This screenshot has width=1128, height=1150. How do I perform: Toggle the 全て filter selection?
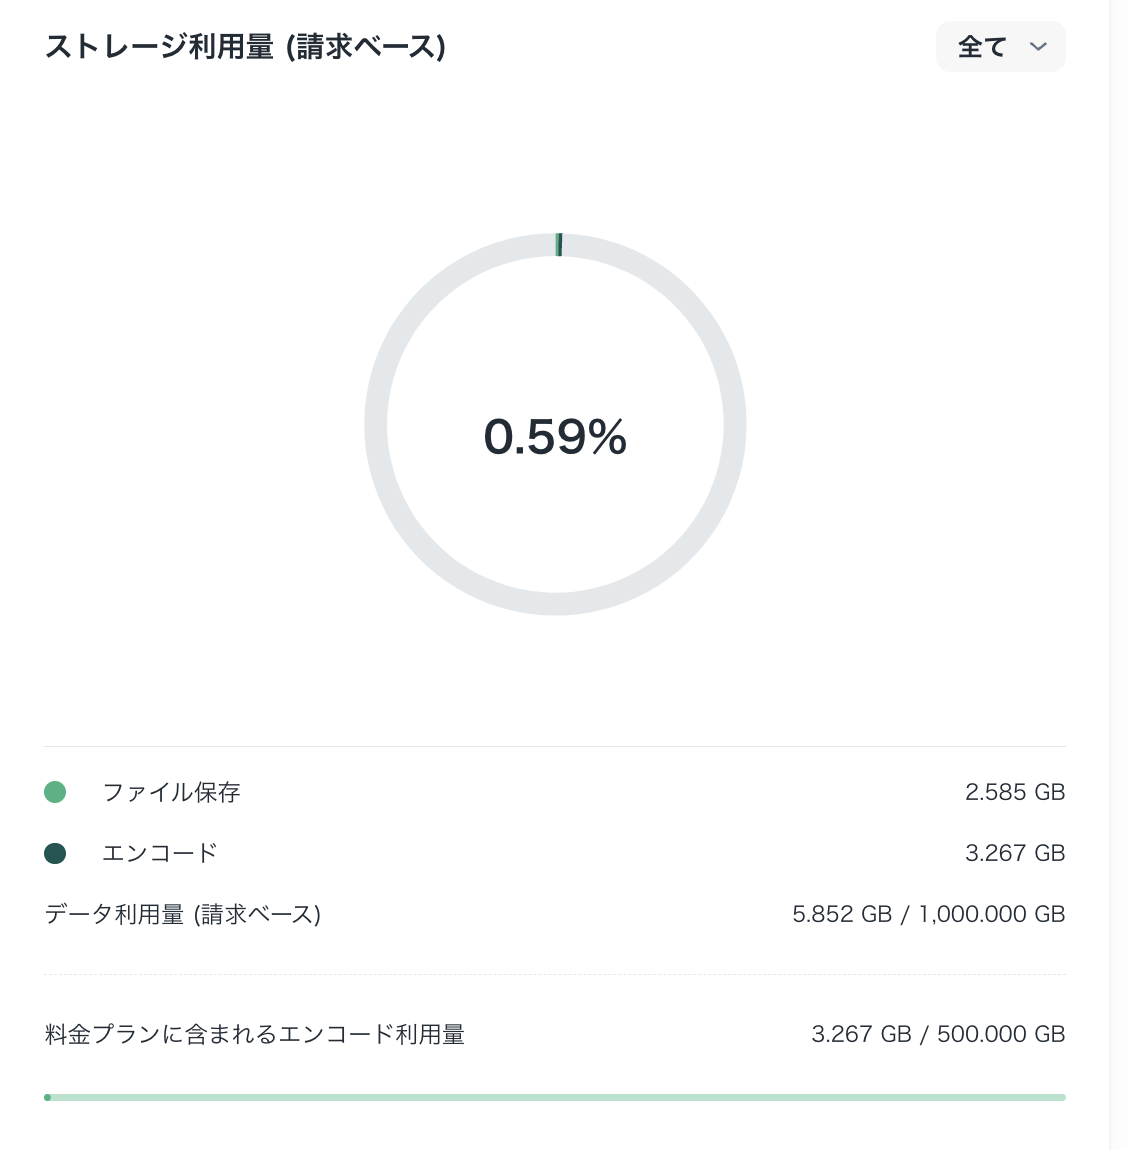pos(1000,46)
